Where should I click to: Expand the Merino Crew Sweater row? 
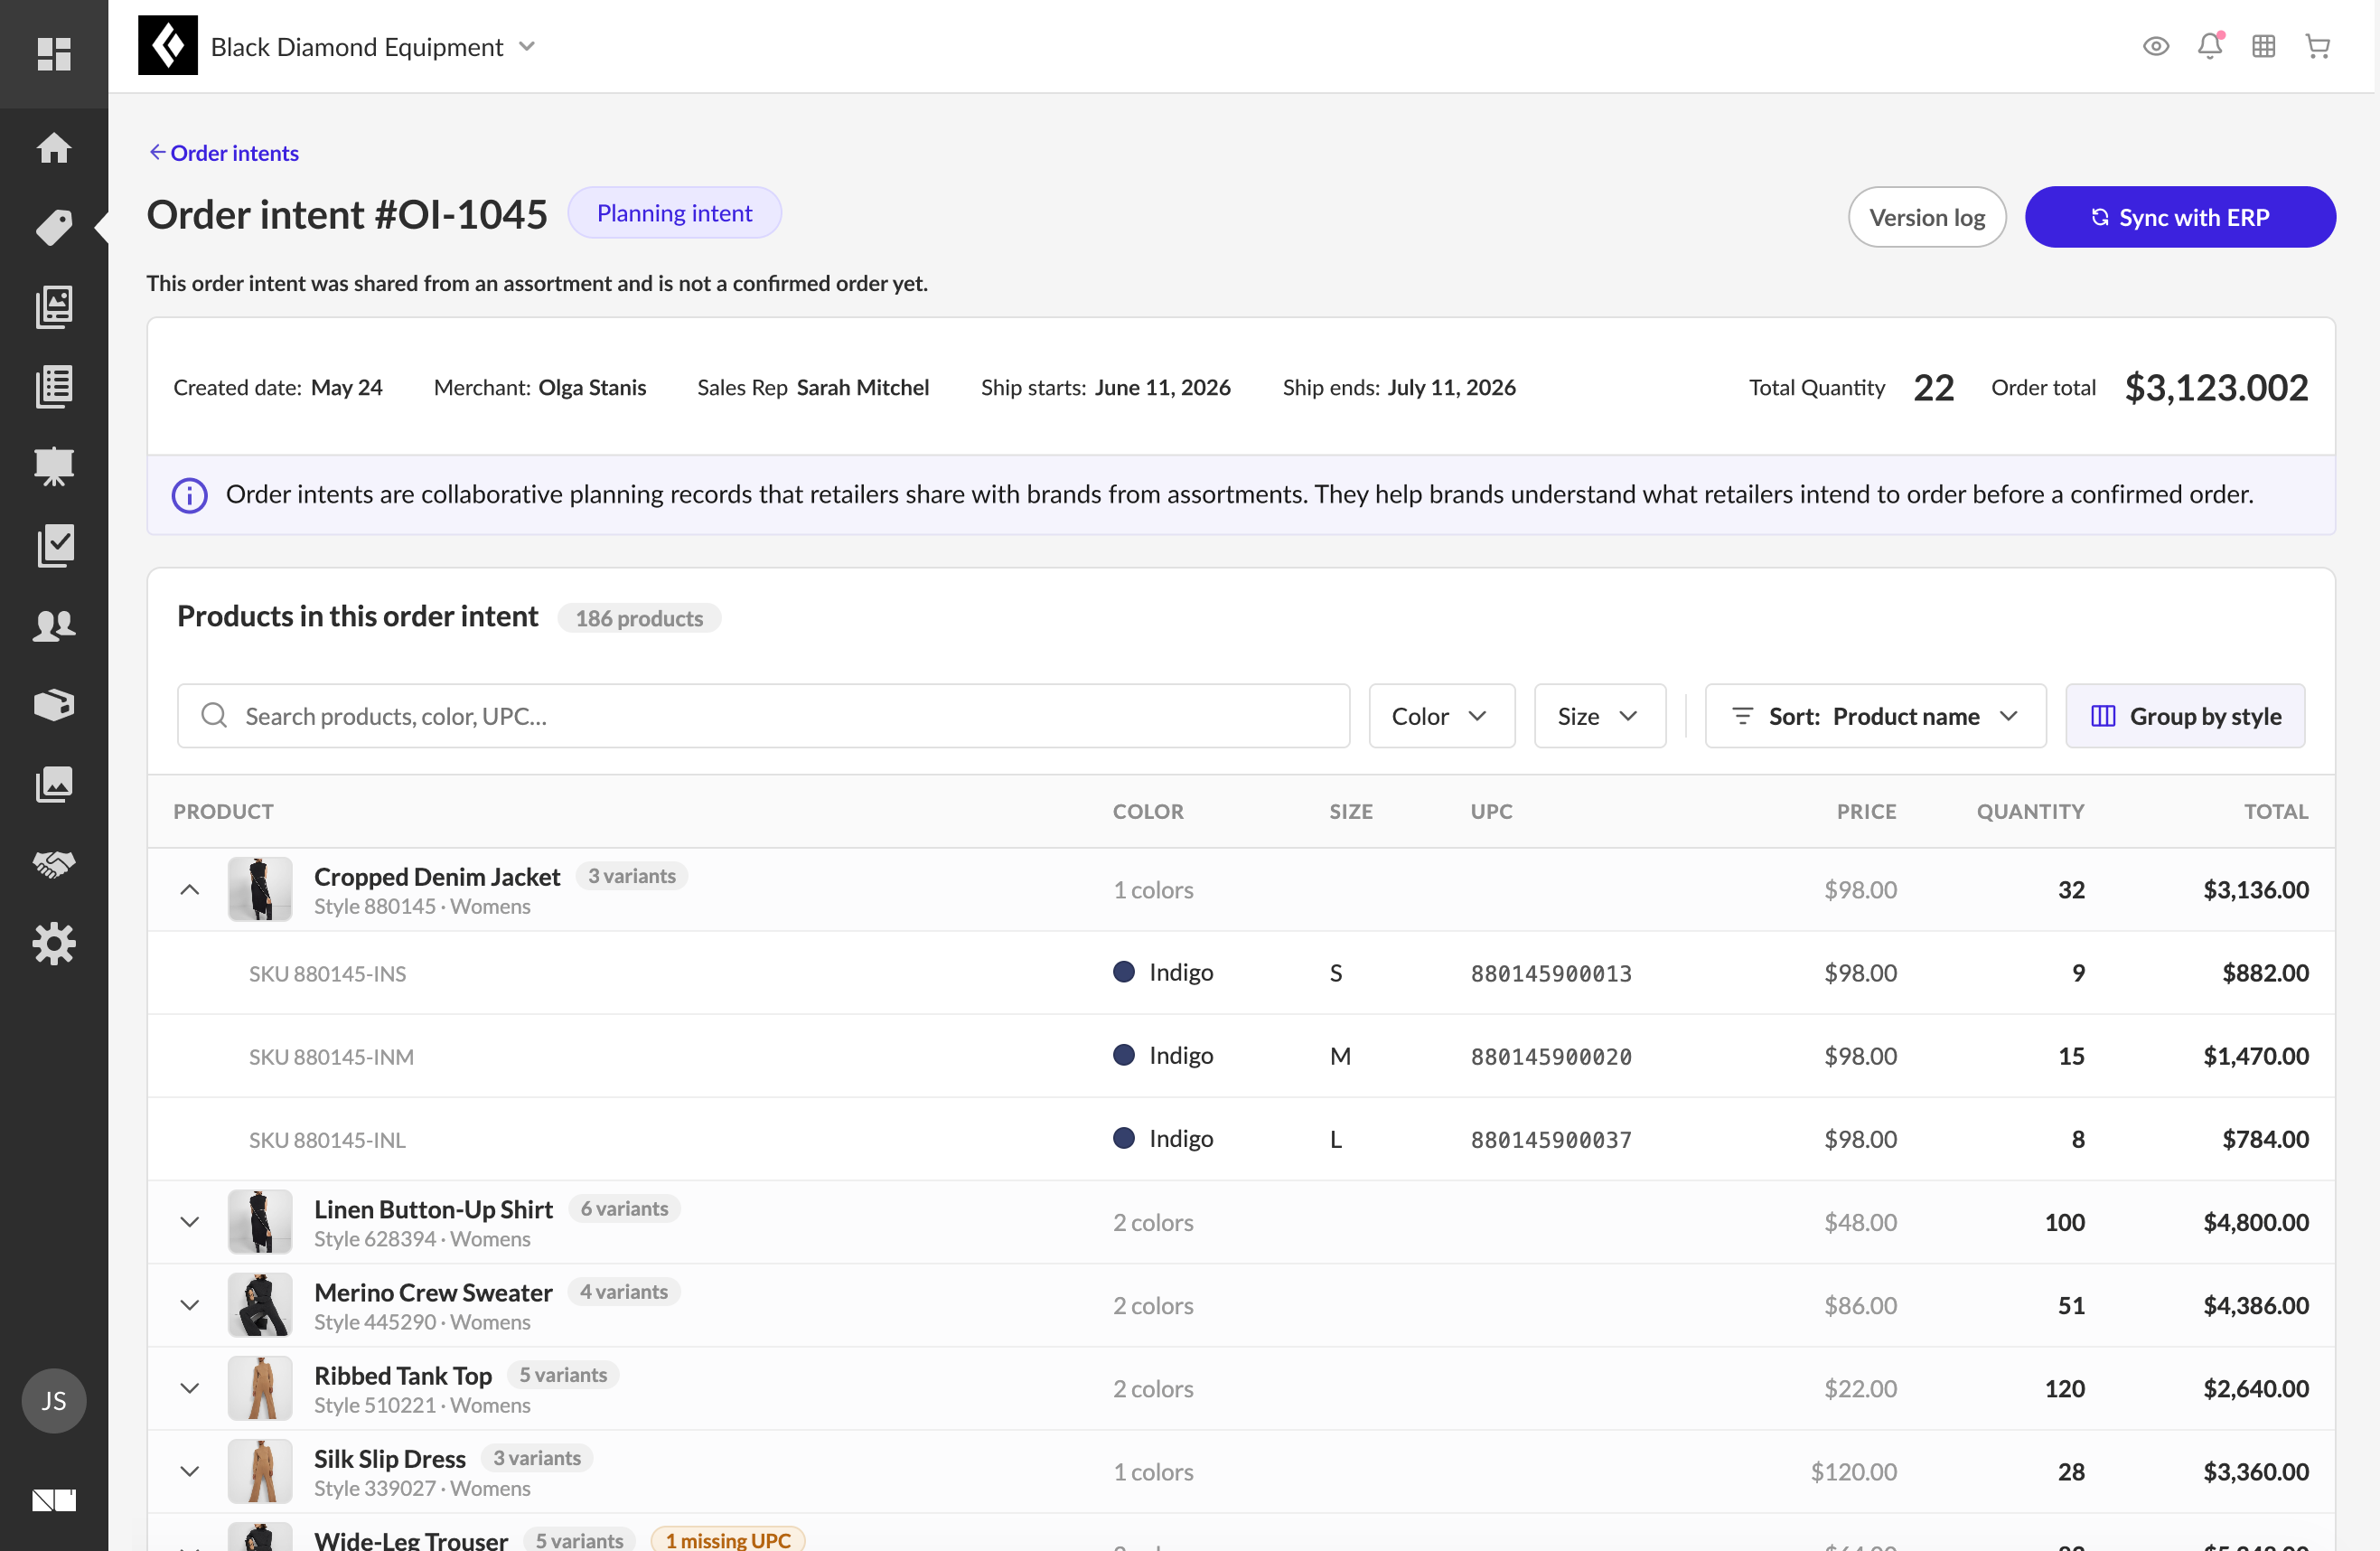pyautogui.click(x=189, y=1305)
